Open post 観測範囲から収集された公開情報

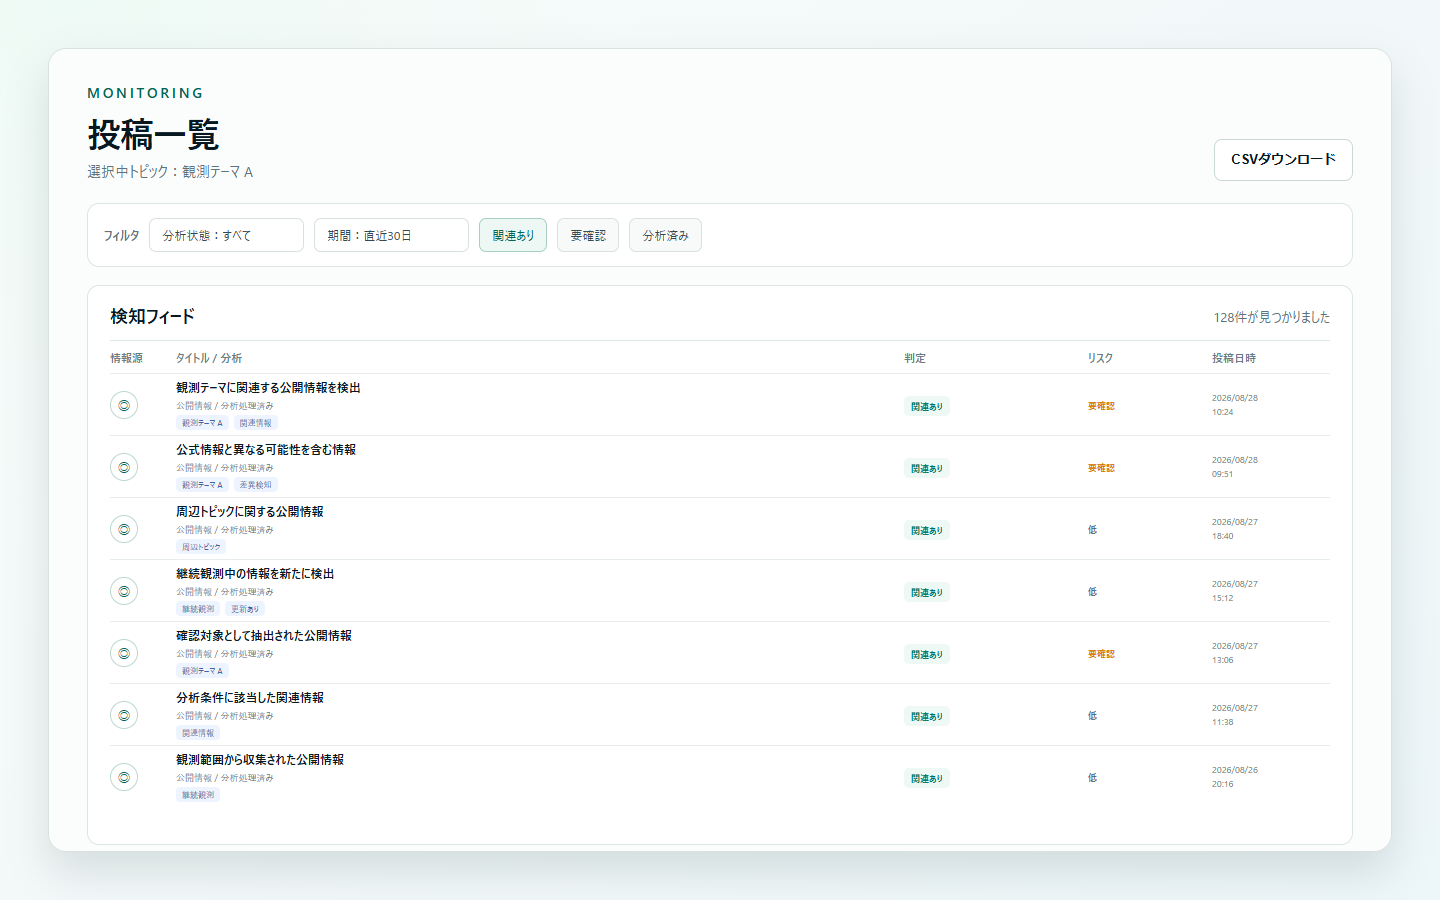click(260, 760)
